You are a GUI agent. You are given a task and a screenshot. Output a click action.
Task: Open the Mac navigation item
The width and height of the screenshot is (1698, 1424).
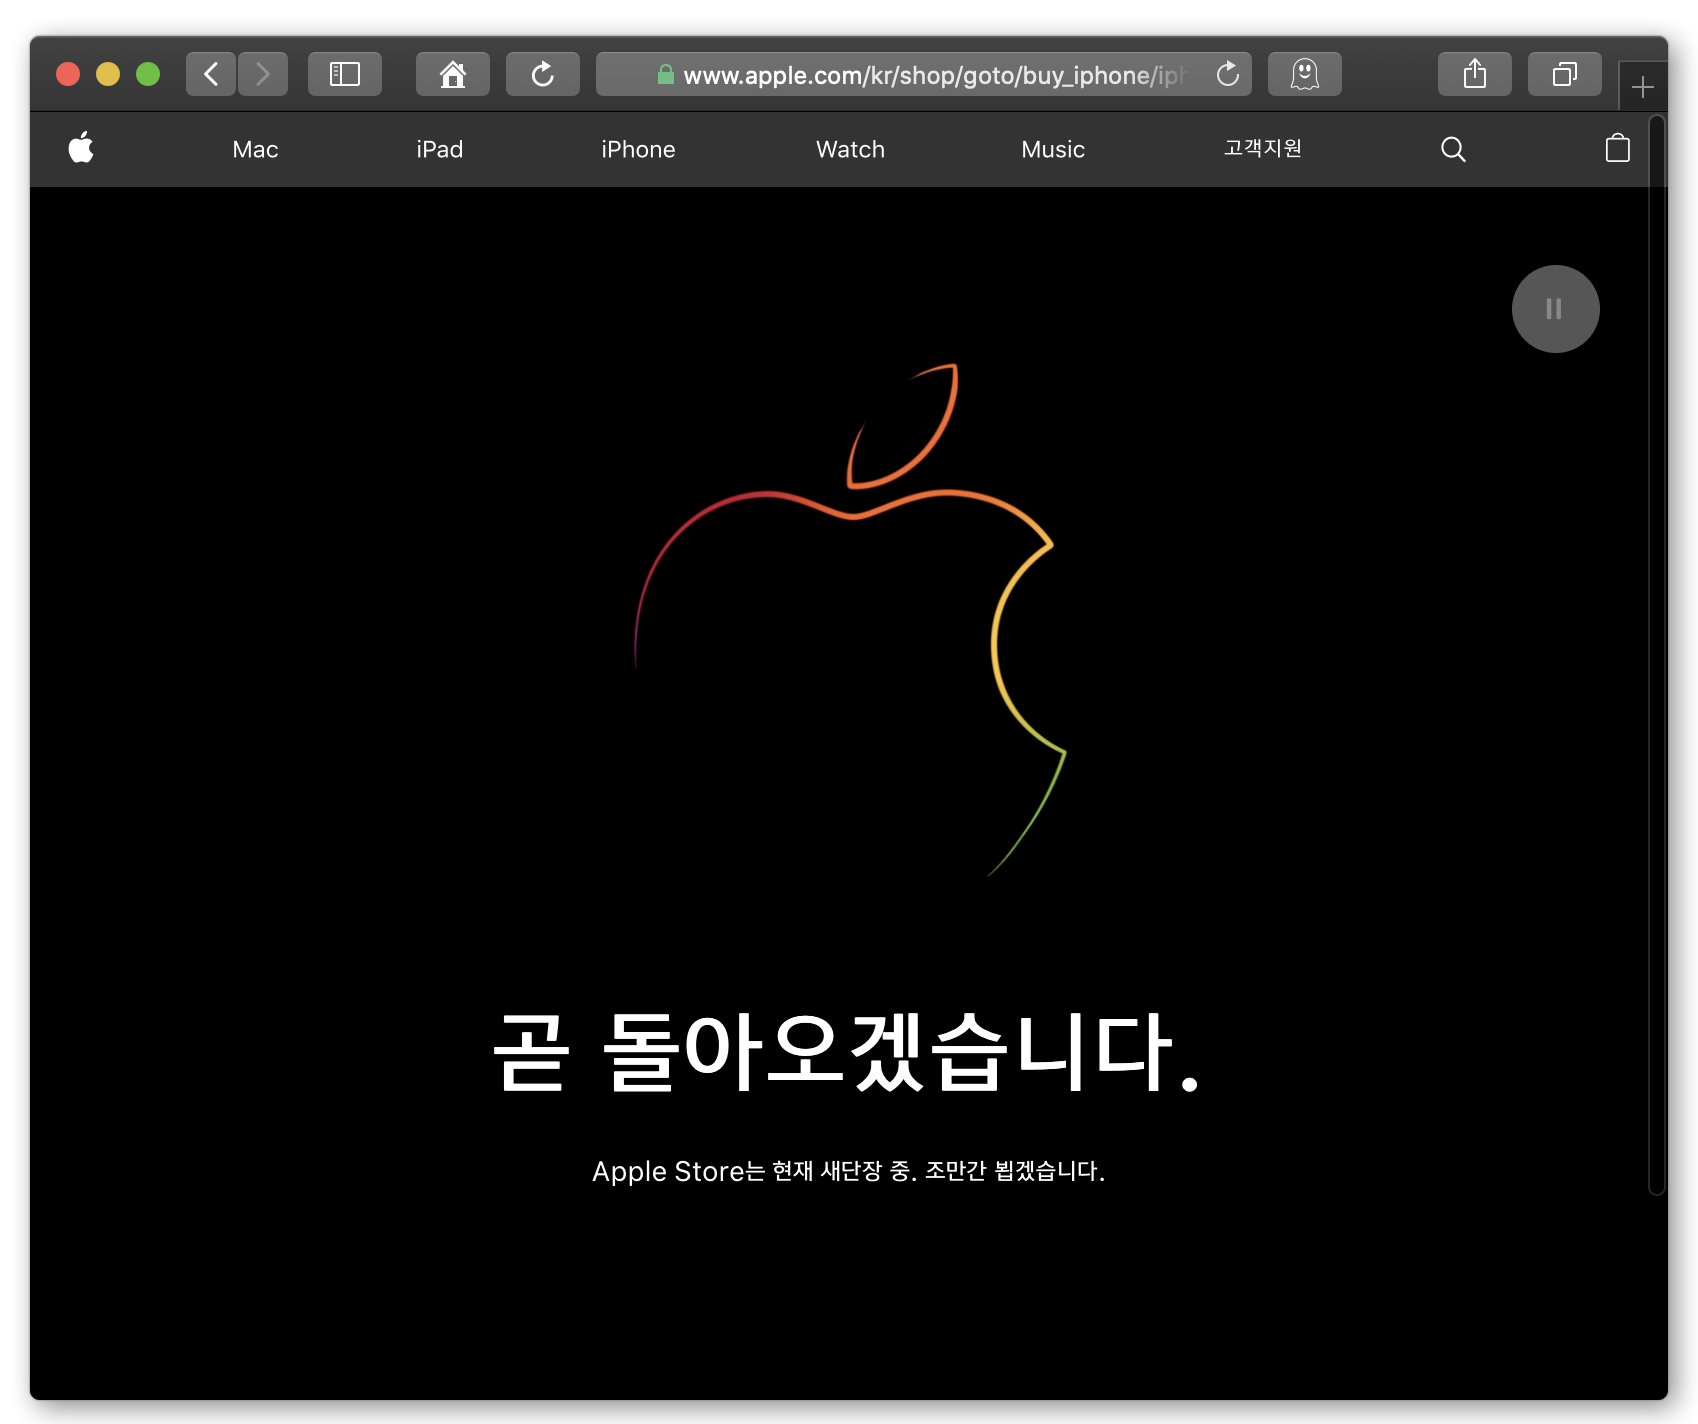pyautogui.click(x=255, y=149)
